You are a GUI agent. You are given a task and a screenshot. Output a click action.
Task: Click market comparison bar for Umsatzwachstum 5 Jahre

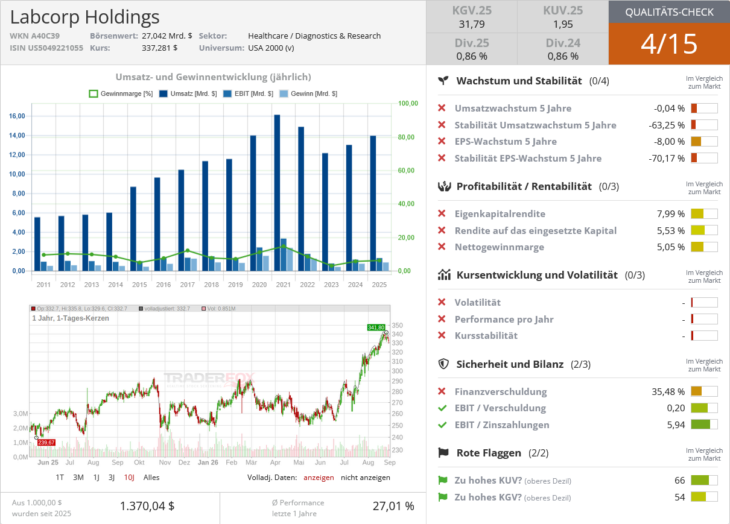coord(704,108)
